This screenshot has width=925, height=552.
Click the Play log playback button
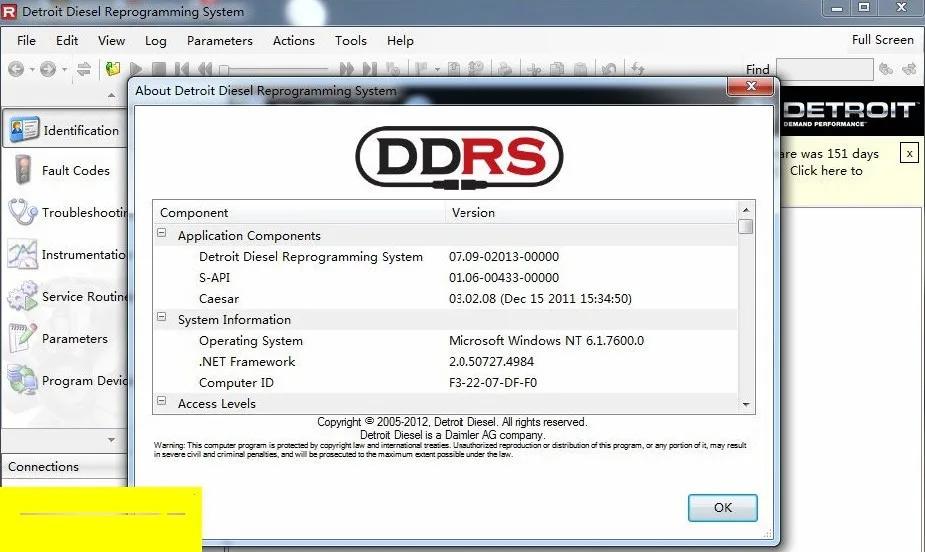point(136,70)
